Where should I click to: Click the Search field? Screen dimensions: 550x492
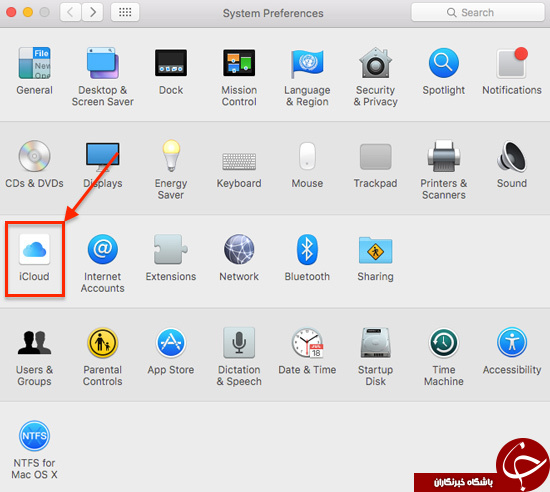[478, 13]
